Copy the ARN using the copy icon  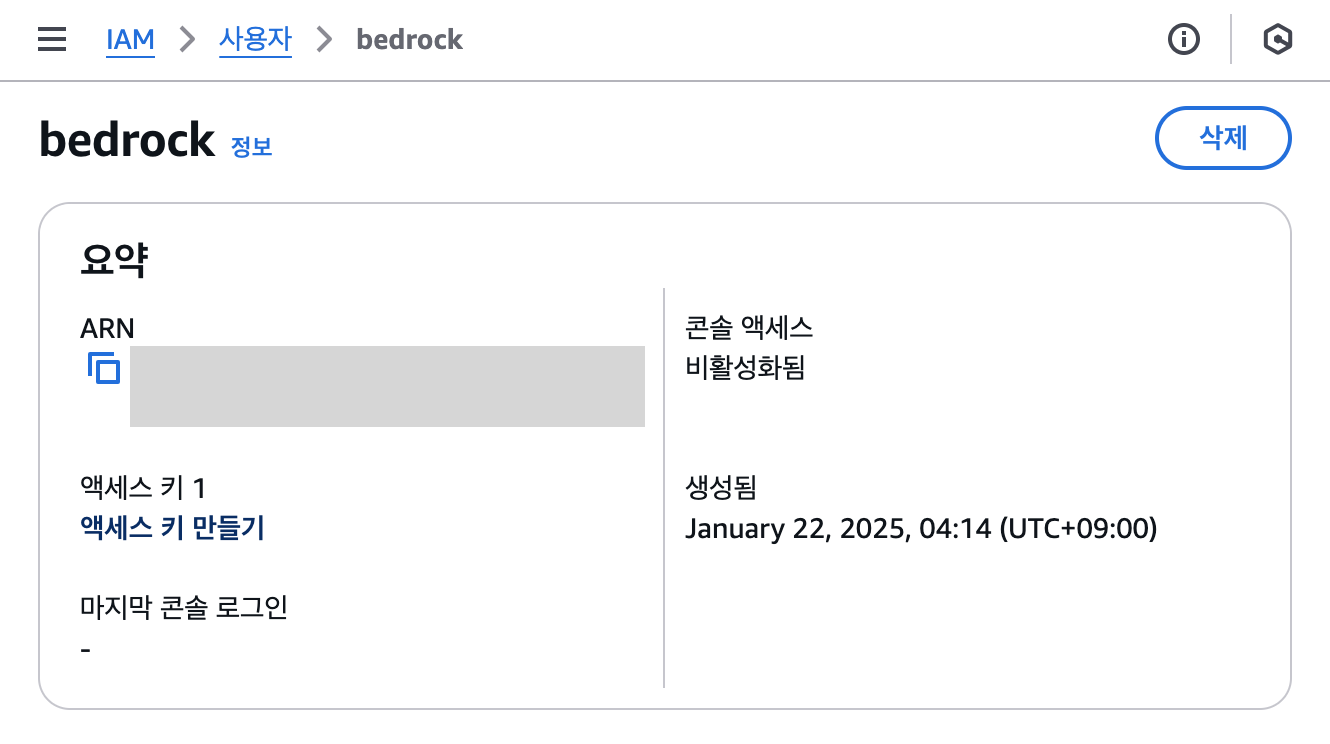pyautogui.click(x=103, y=368)
